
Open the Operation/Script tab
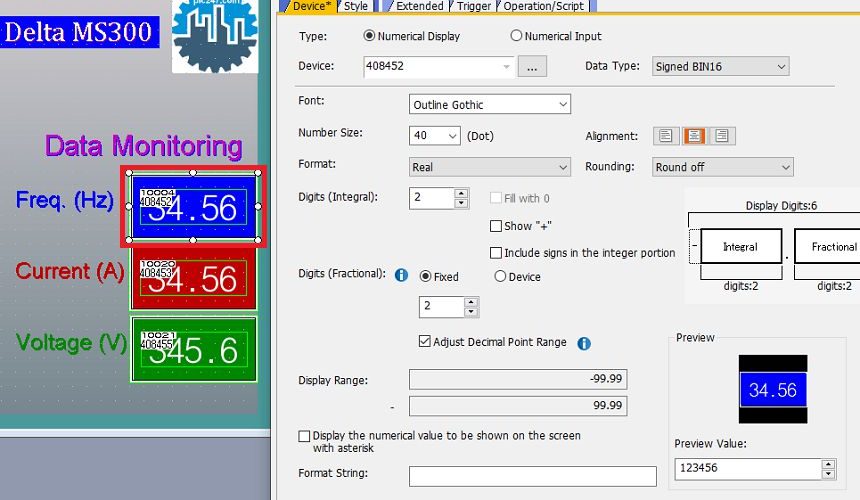[x=544, y=6]
